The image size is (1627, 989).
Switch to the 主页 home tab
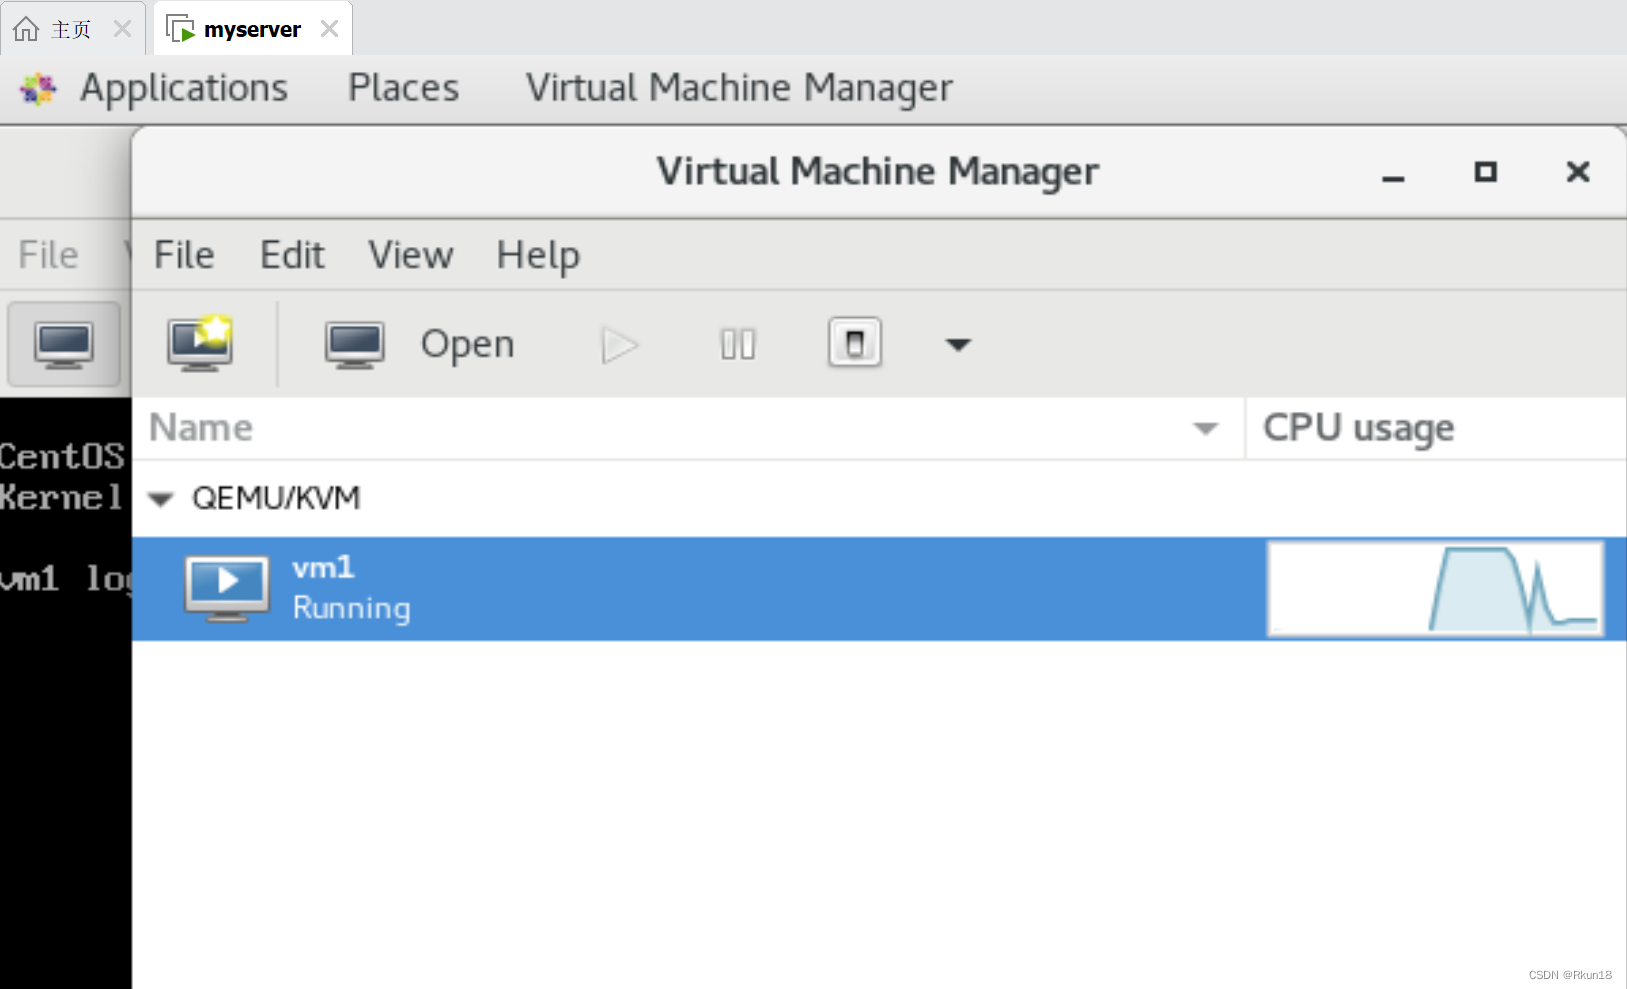point(71,29)
